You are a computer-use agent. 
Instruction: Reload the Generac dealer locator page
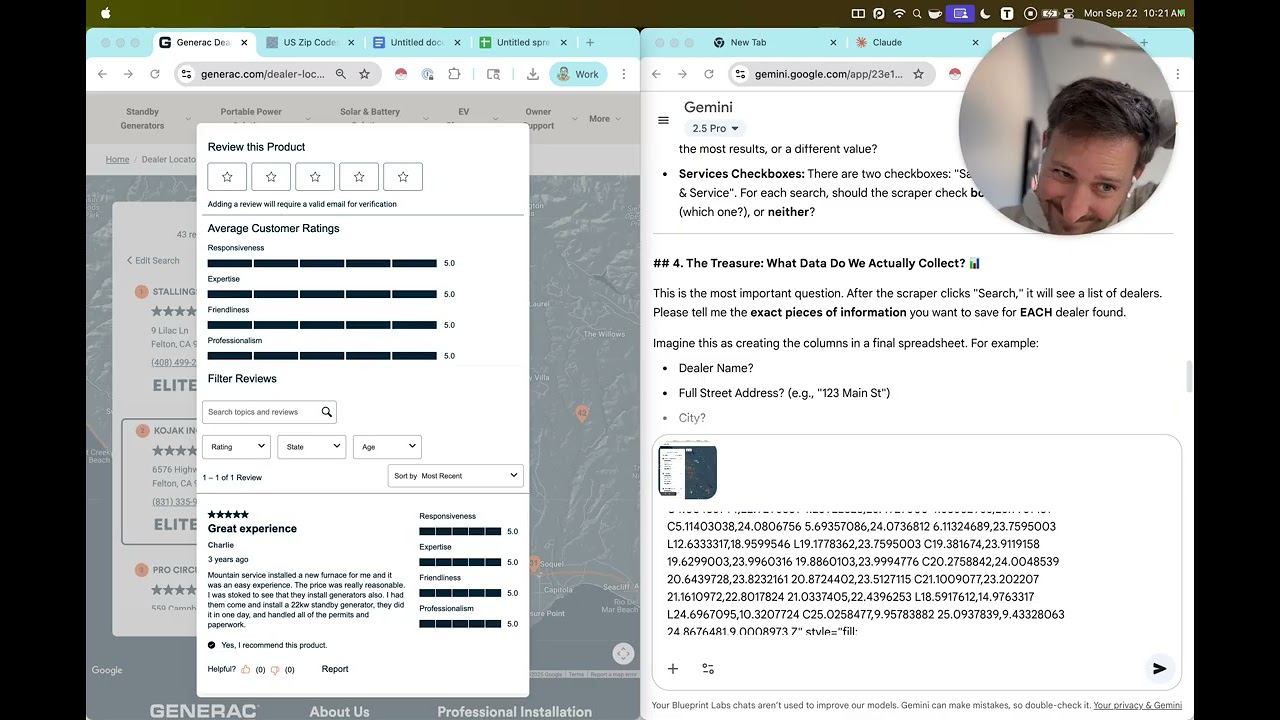(x=155, y=74)
